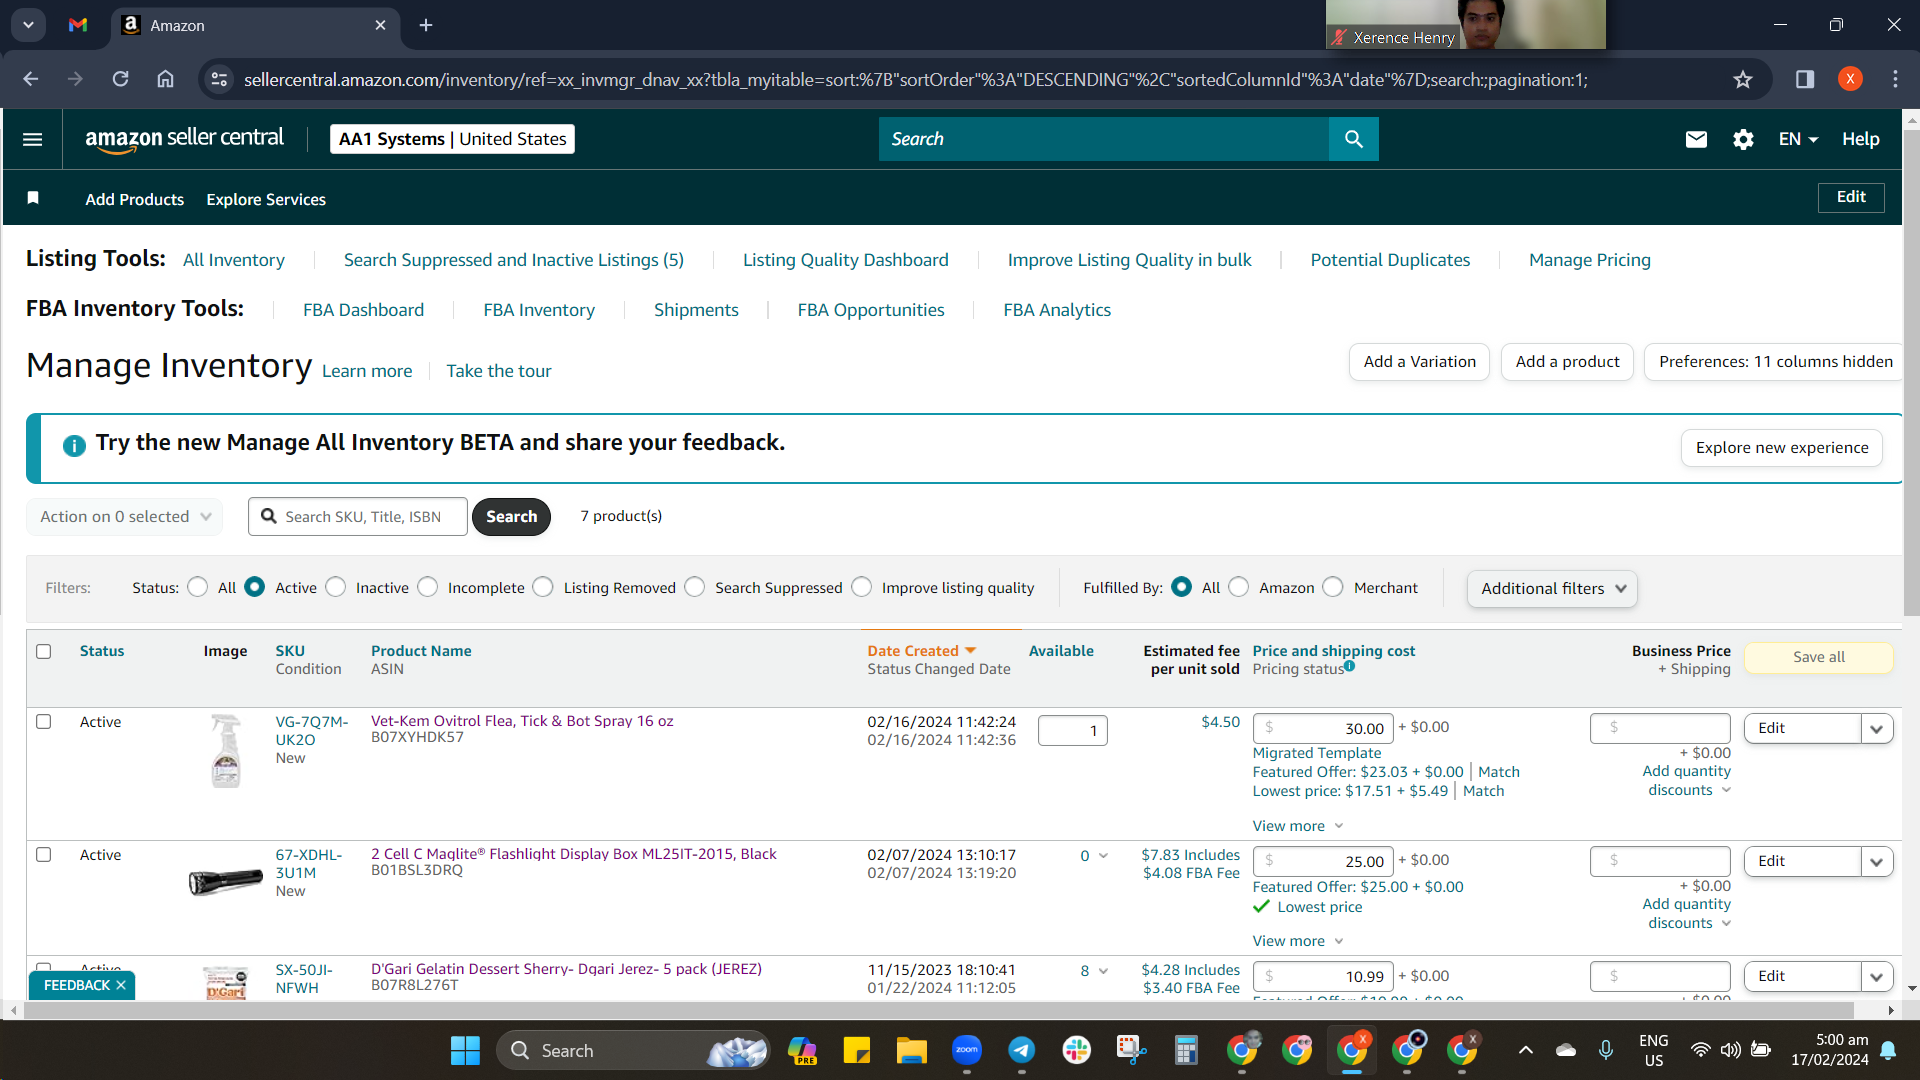This screenshot has height=1080, width=1920.
Task: Select the Incomplete status filter radio
Action: [428, 587]
